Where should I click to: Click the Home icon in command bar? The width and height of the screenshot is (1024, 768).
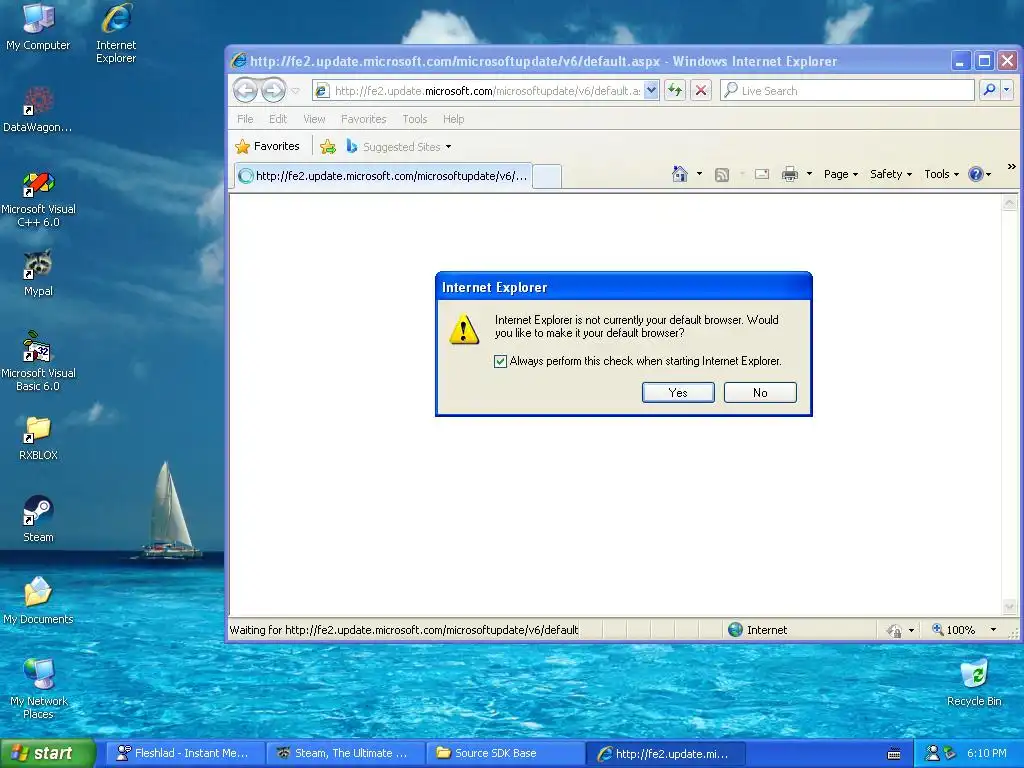[x=680, y=174]
